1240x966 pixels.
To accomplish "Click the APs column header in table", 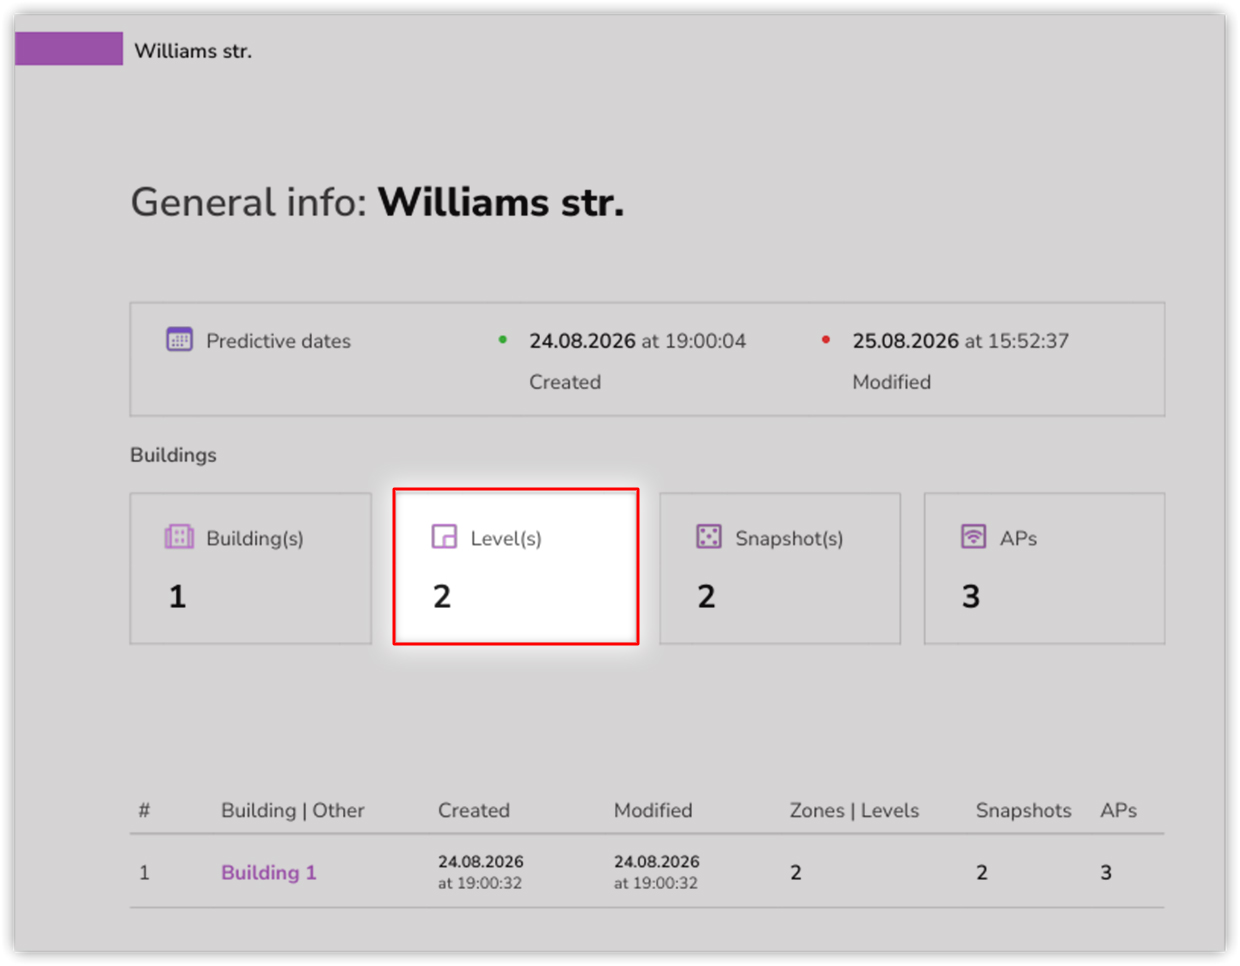I will click(x=1118, y=810).
